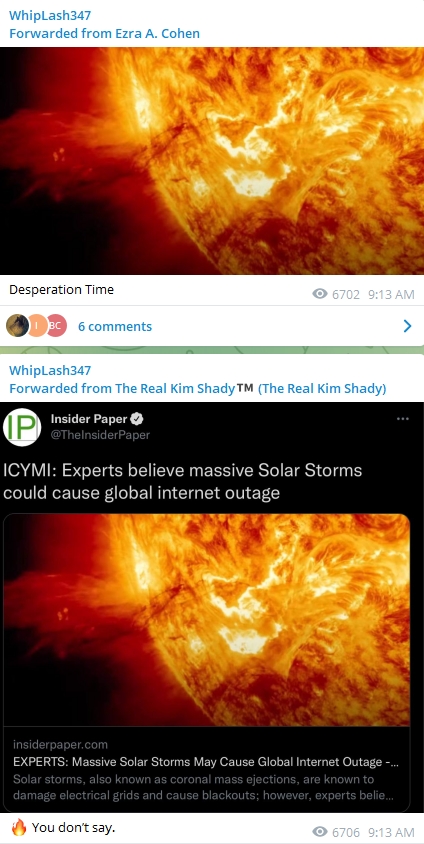The height and width of the screenshot is (844, 424).
Task: Click the BC commenter avatar
Action: click(x=56, y=326)
